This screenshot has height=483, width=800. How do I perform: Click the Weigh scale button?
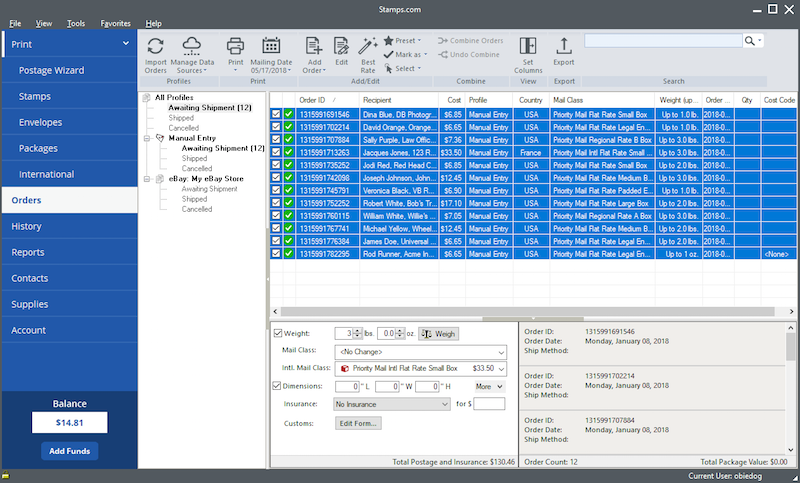point(439,334)
